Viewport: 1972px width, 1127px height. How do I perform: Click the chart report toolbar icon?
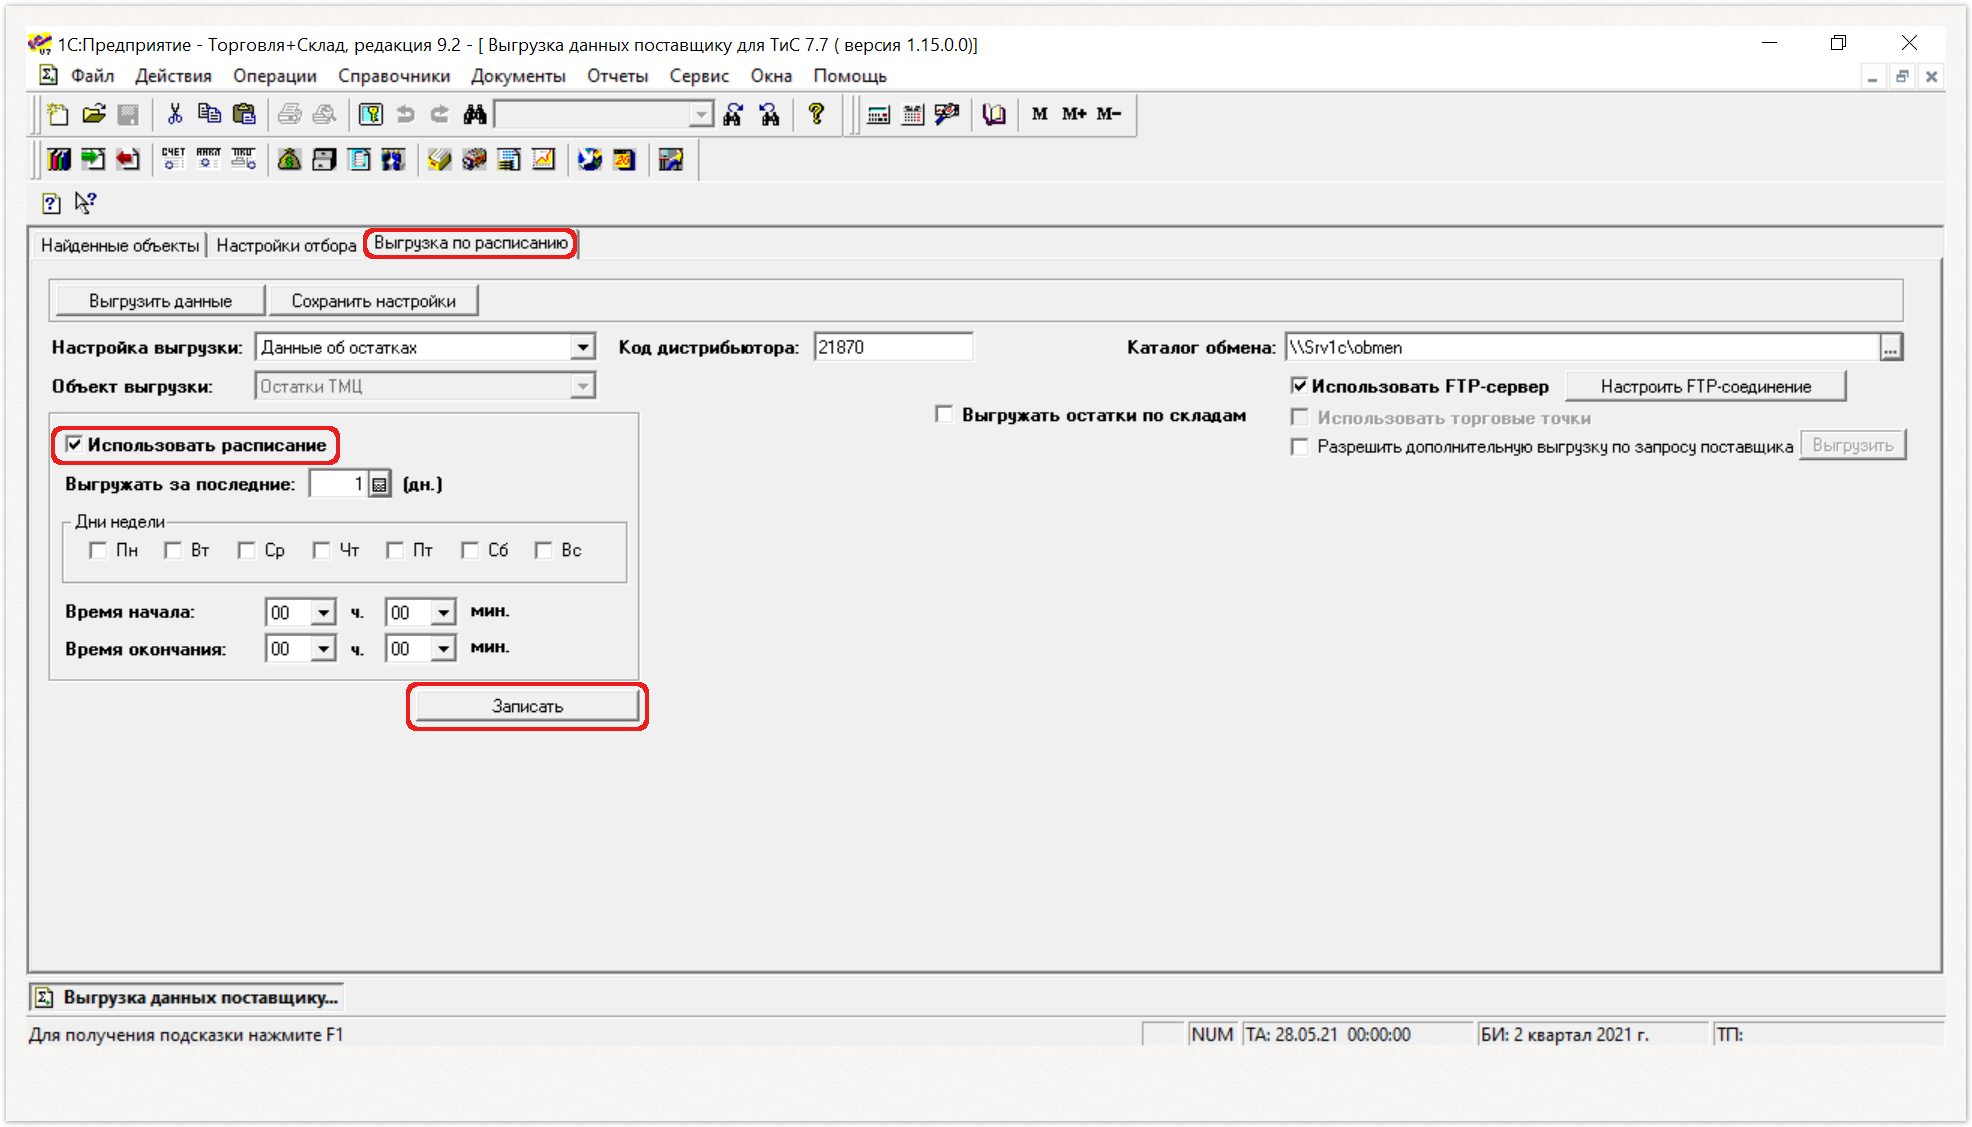point(543,159)
